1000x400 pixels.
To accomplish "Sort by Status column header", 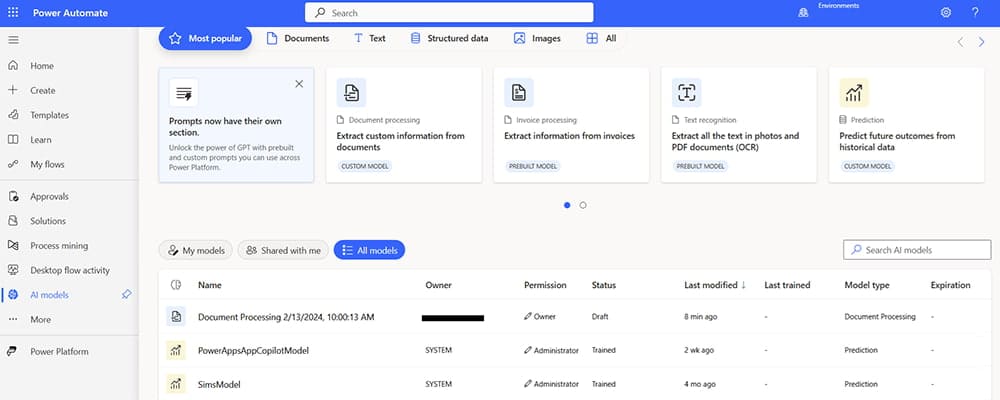I will [604, 285].
